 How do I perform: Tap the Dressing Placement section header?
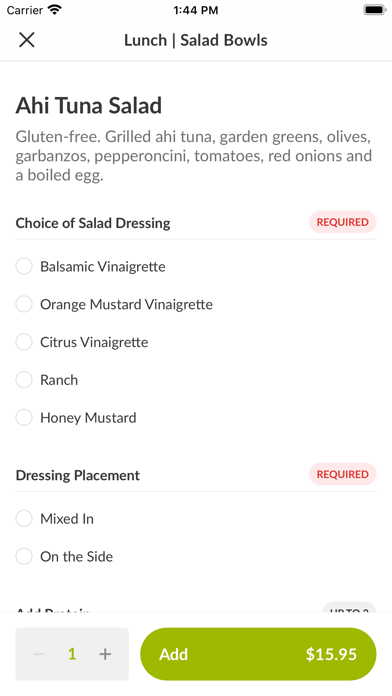78,475
